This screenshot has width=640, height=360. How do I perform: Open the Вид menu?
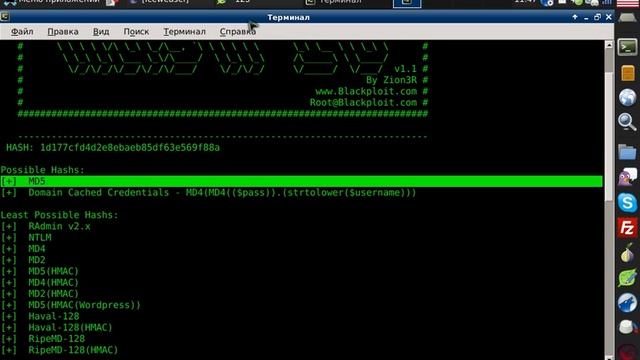[101, 31]
